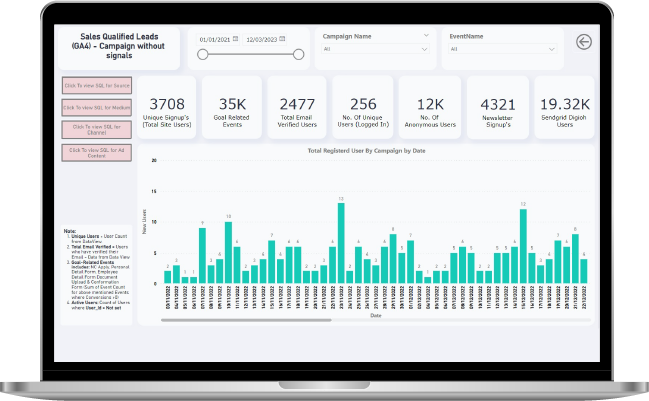Screen dimensions: 649x401
Task: Click 'Click To view SQL for Channel' button
Action: (97, 130)
